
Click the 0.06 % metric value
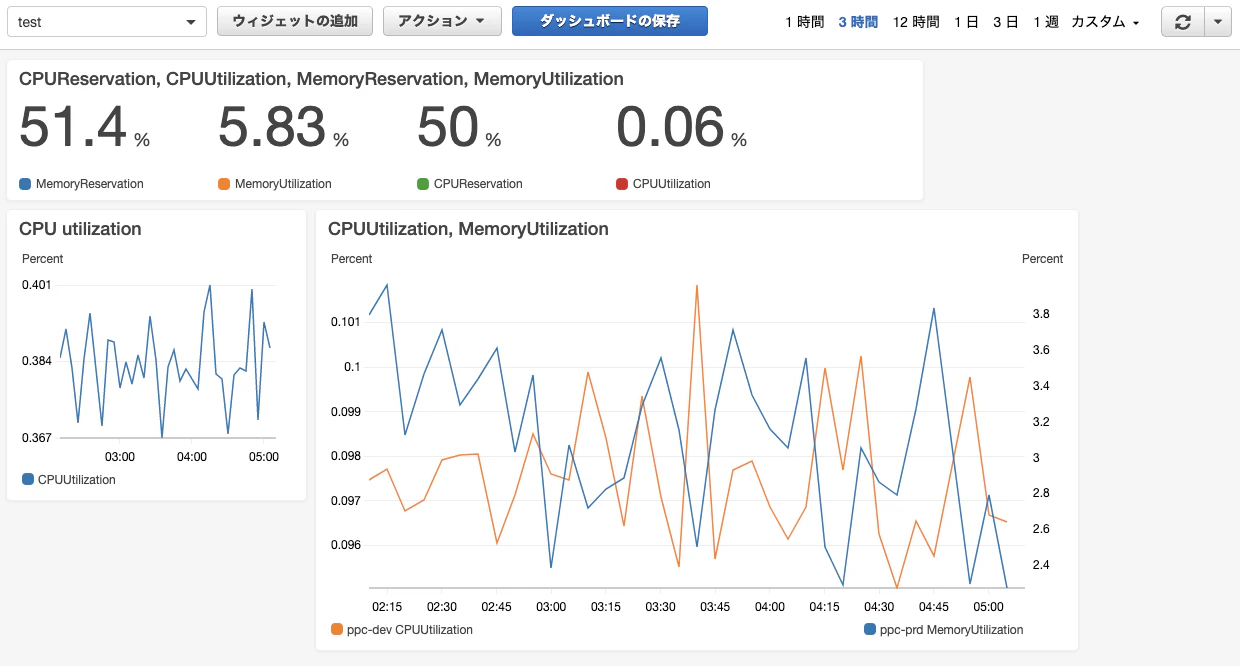[x=681, y=128]
